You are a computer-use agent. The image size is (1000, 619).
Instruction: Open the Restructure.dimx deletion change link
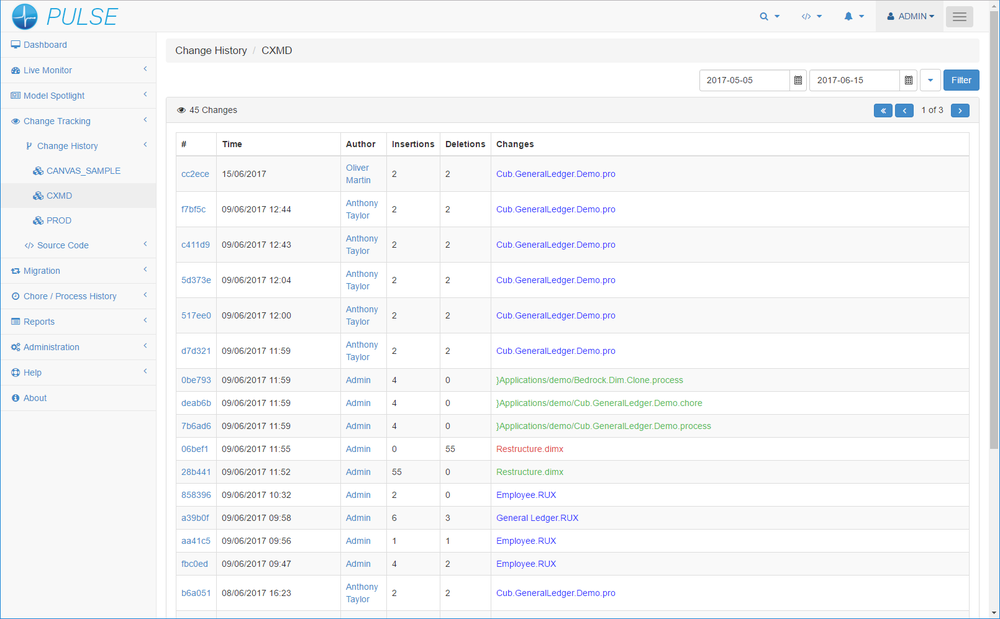(529, 449)
